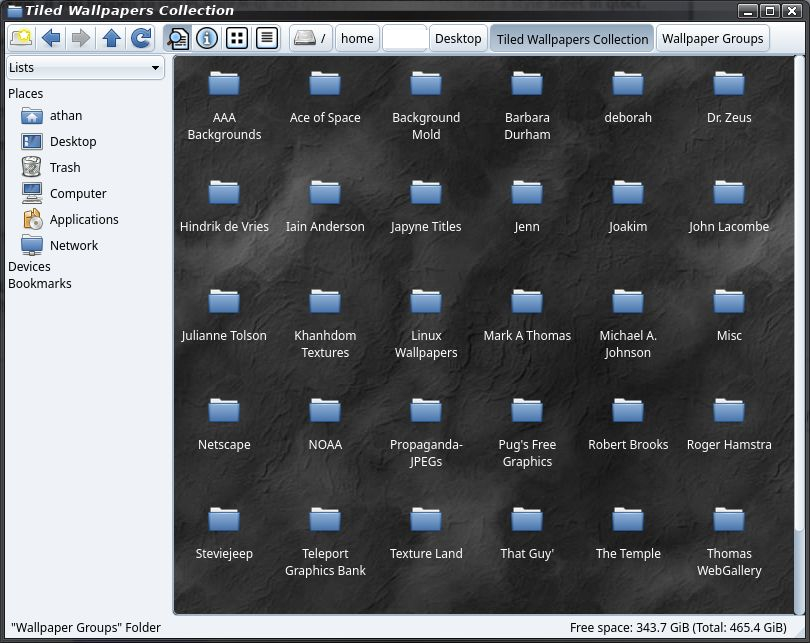
Task: Click the 'Desktop' path button
Action: (458, 38)
